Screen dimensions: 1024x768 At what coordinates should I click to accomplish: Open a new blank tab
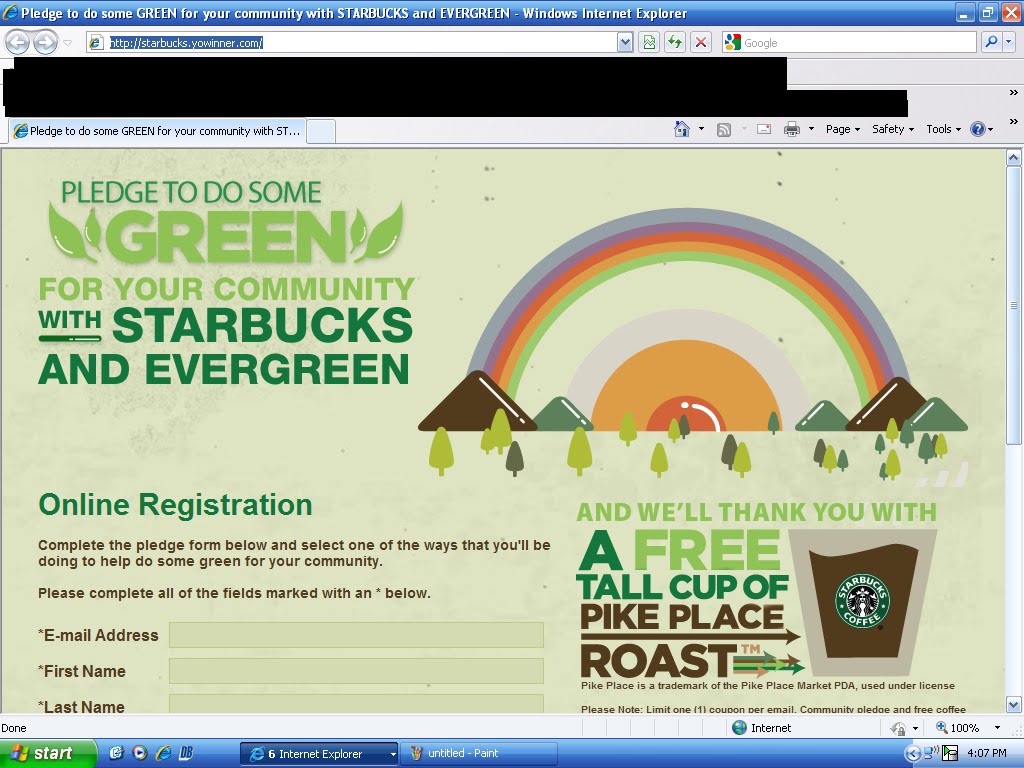(x=321, y=131)
